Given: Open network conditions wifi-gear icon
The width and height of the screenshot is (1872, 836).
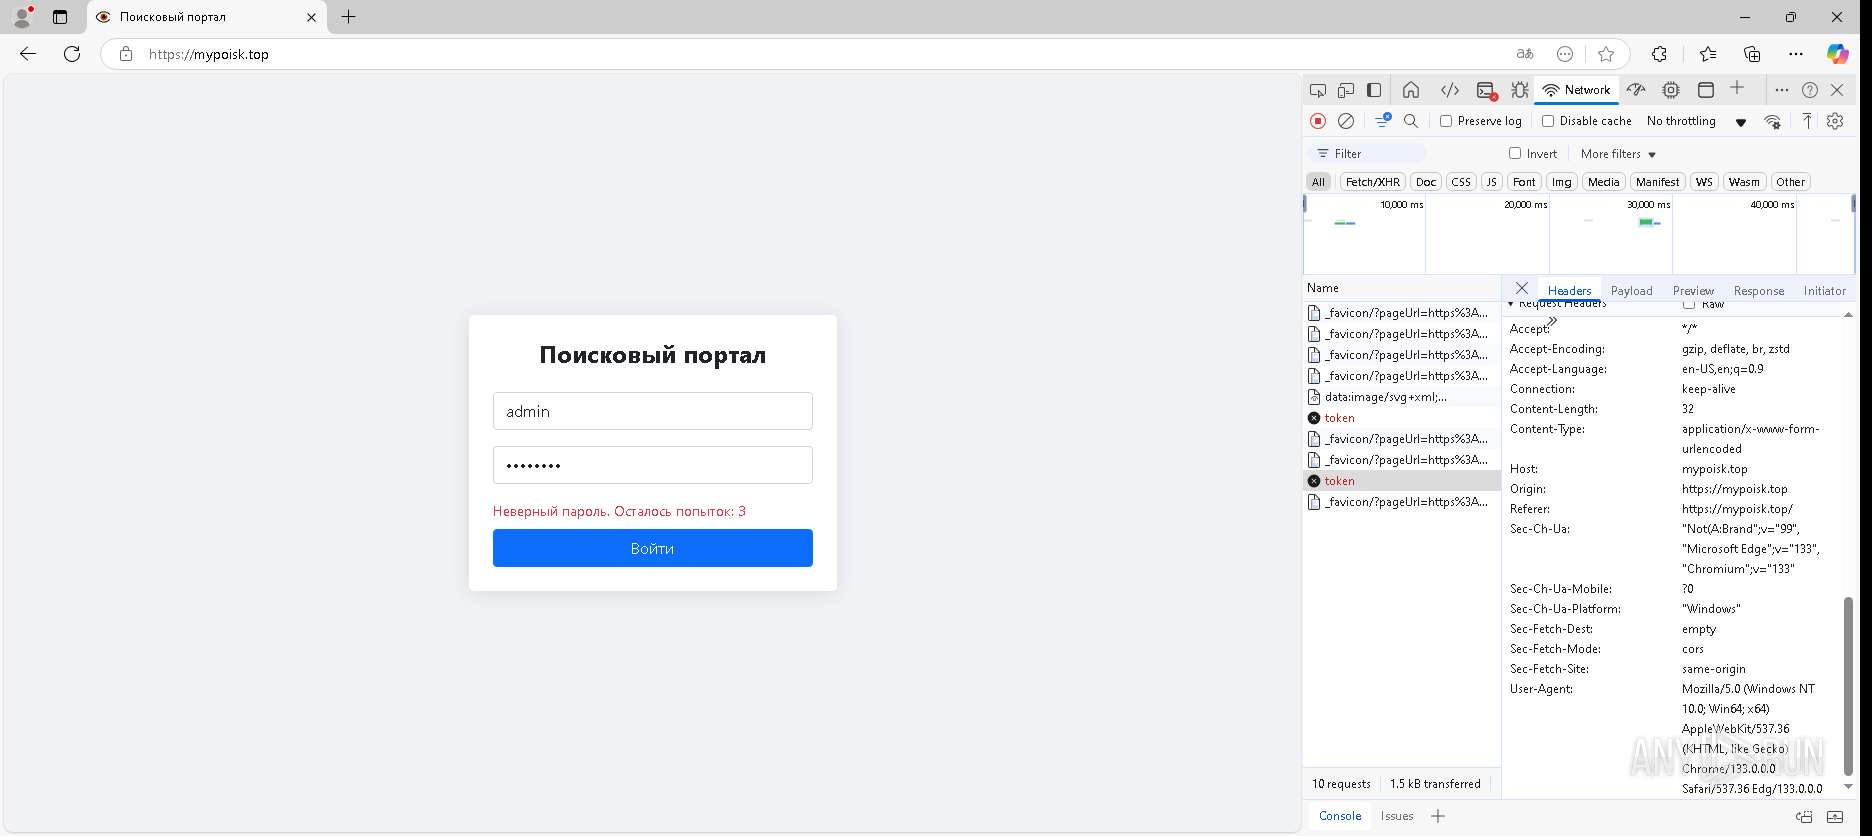Looking at the screenshot, I should pos(1772,121).
